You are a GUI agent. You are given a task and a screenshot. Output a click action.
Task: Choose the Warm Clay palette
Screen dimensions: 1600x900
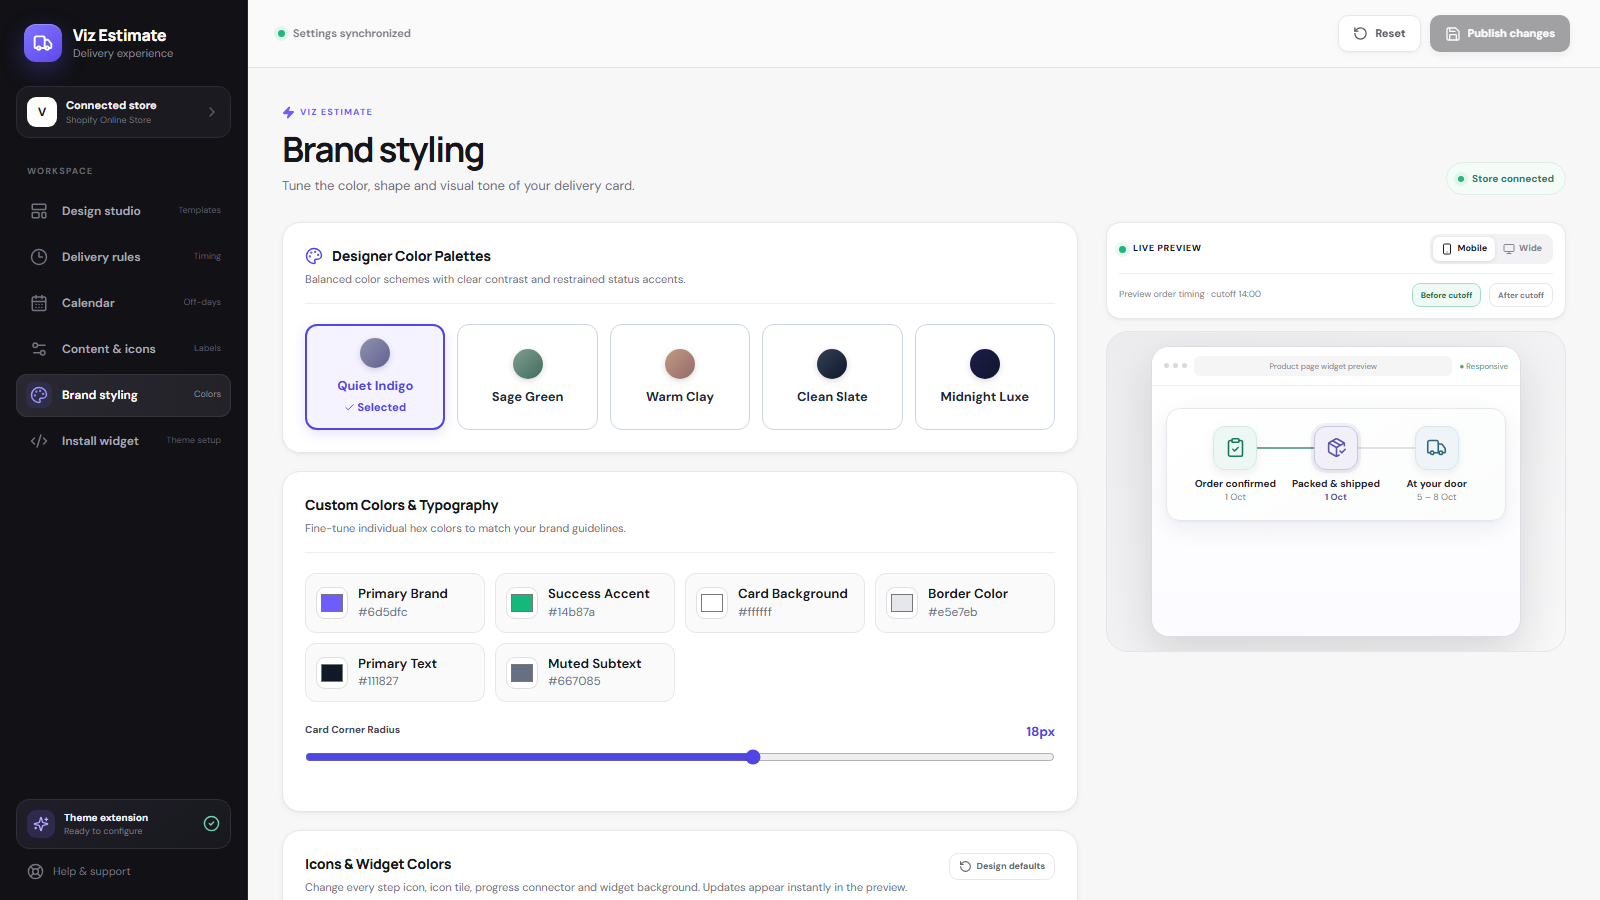click(680, 377)
